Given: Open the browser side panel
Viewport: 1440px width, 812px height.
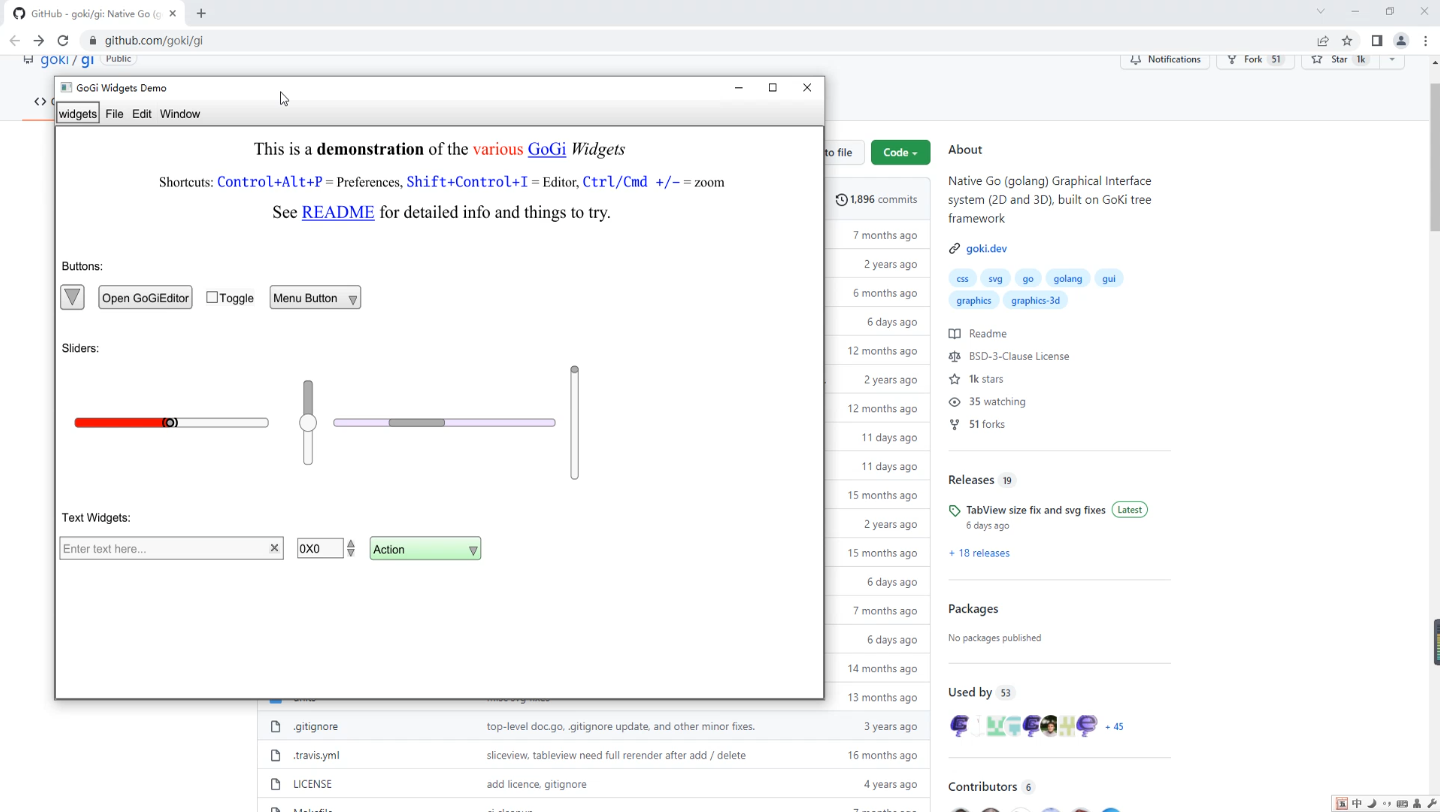Looking at the screenshot, I should [x=1377, y=41].
